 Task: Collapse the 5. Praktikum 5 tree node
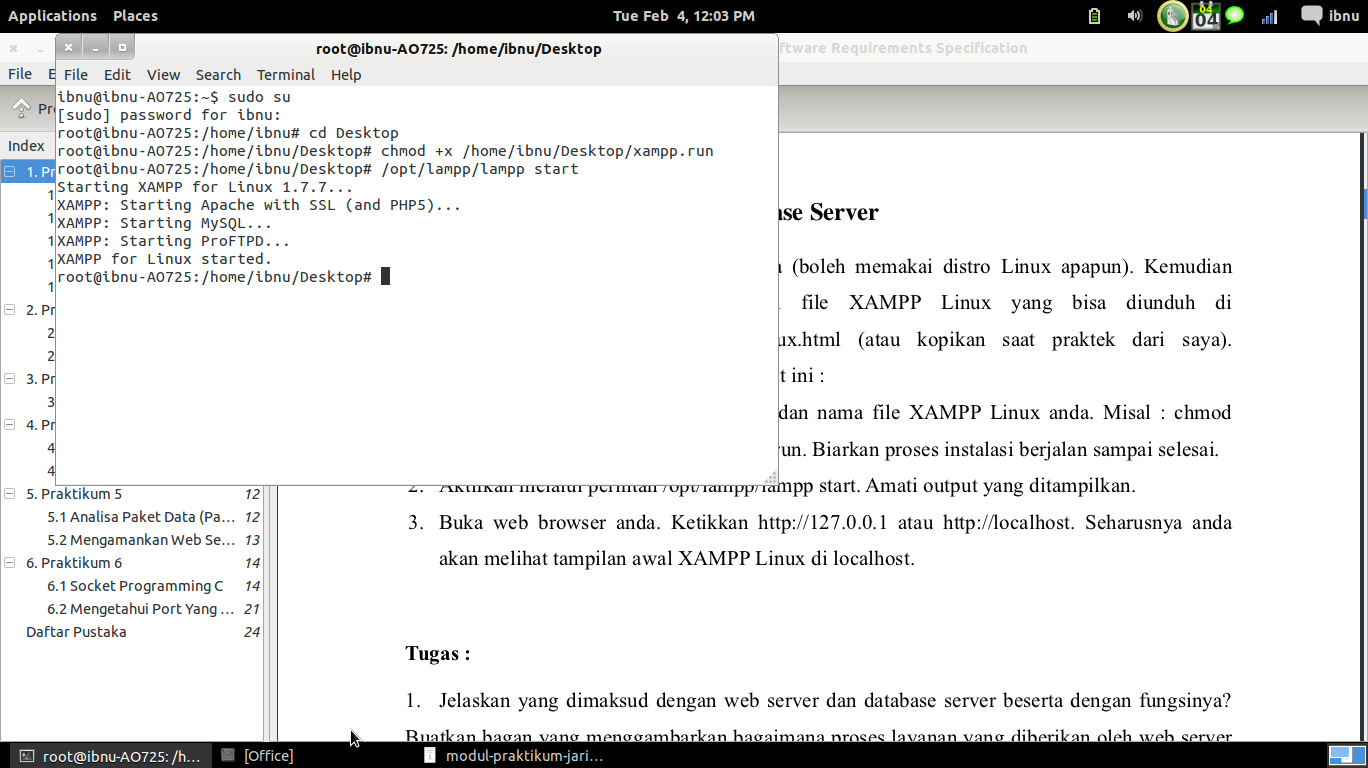tap(9, 494)
